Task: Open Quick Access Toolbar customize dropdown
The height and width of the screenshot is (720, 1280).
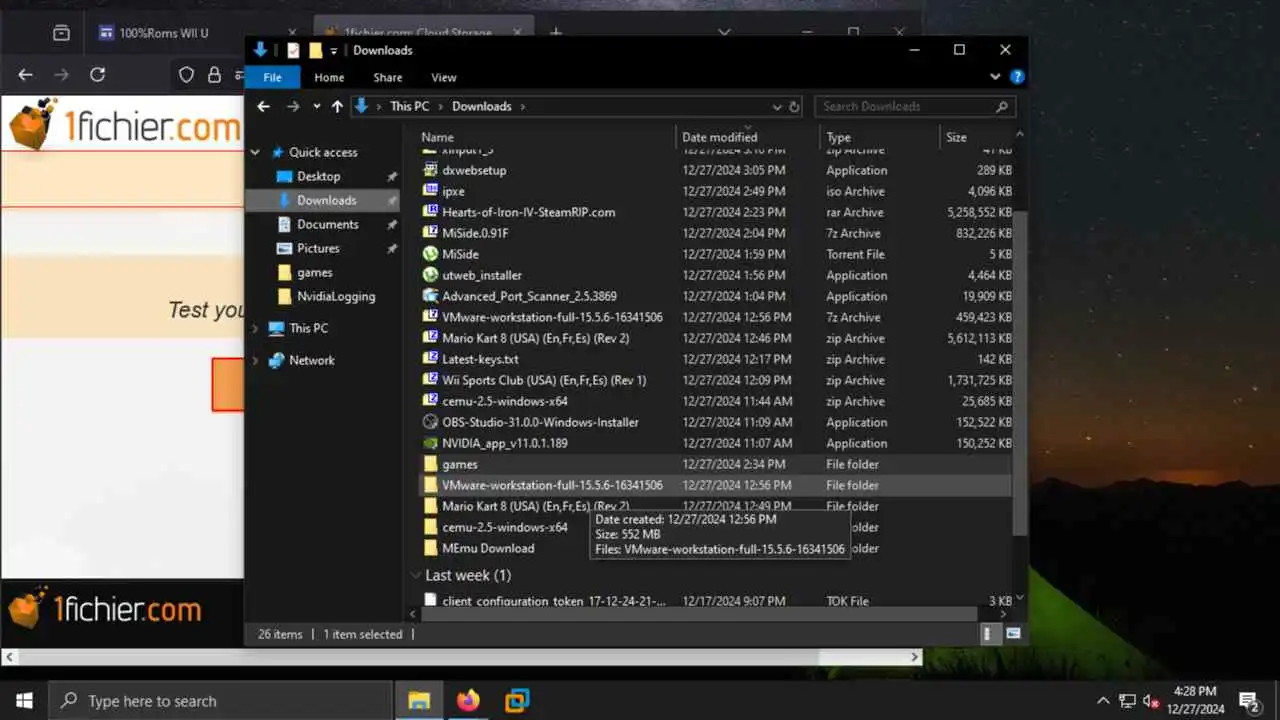Action: click(x=334, y=51)
